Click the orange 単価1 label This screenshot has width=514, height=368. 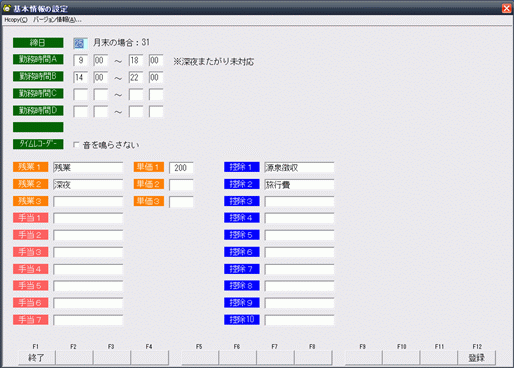(x=149, y=167)
